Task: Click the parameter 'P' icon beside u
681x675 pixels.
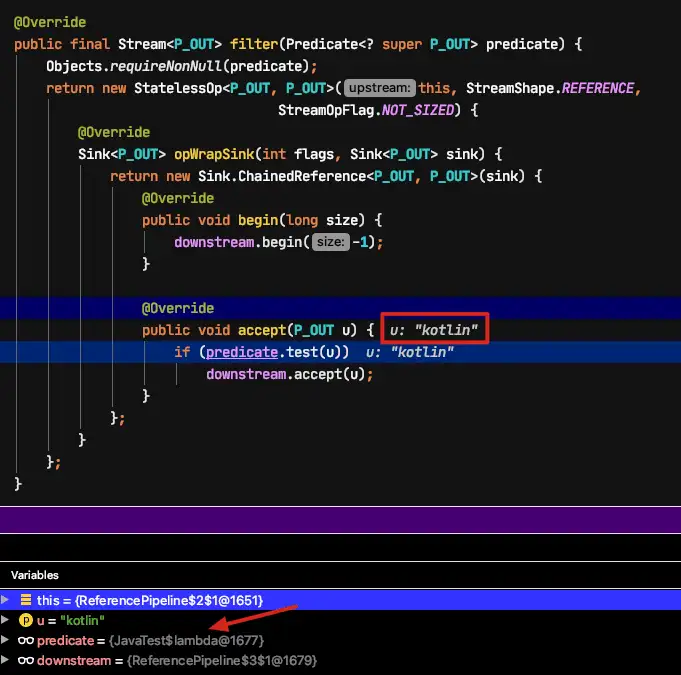Action: click(26, 620)
